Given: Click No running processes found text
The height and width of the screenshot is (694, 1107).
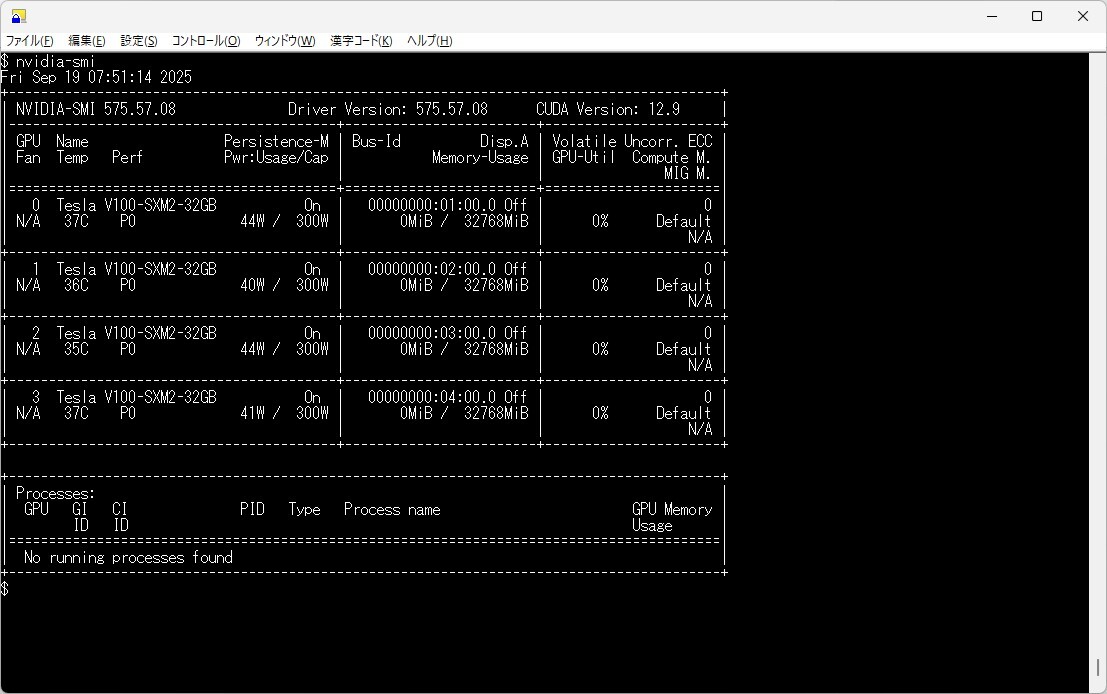Looking at the screenshot, I should point(128,558).
